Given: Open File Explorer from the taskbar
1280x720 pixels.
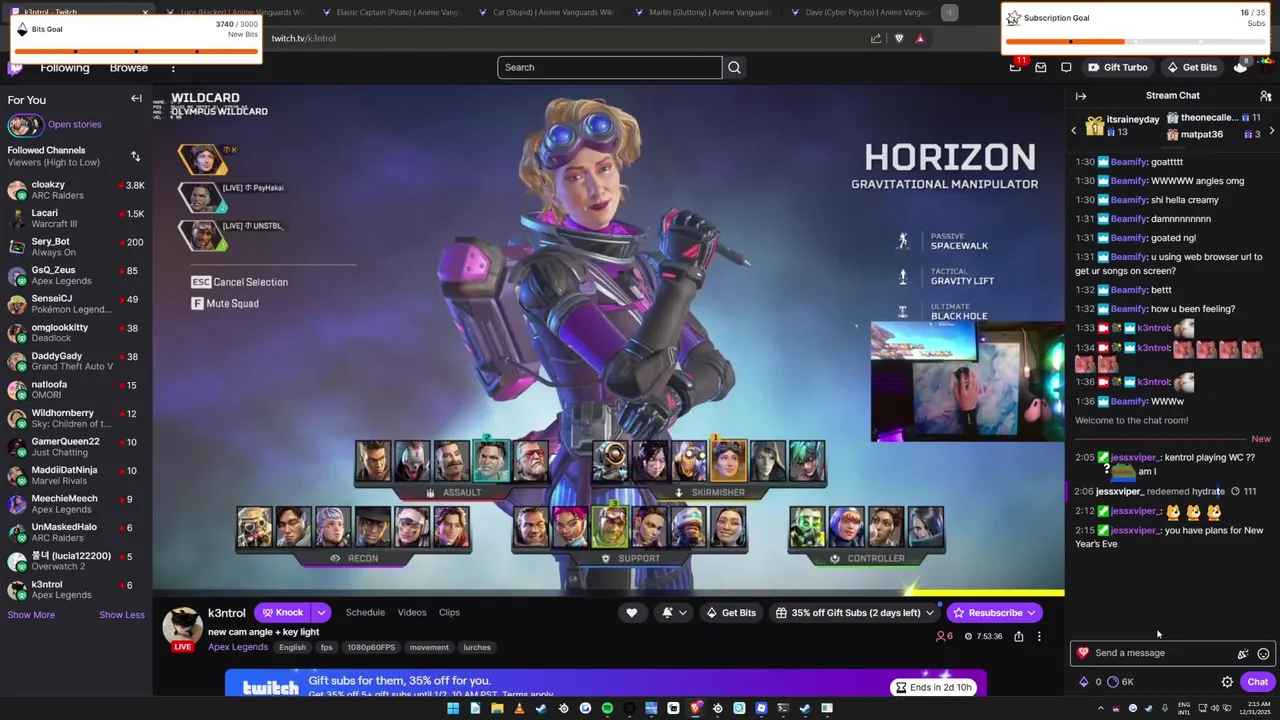Looking at the screenshot, I should [x=497, y=708].
